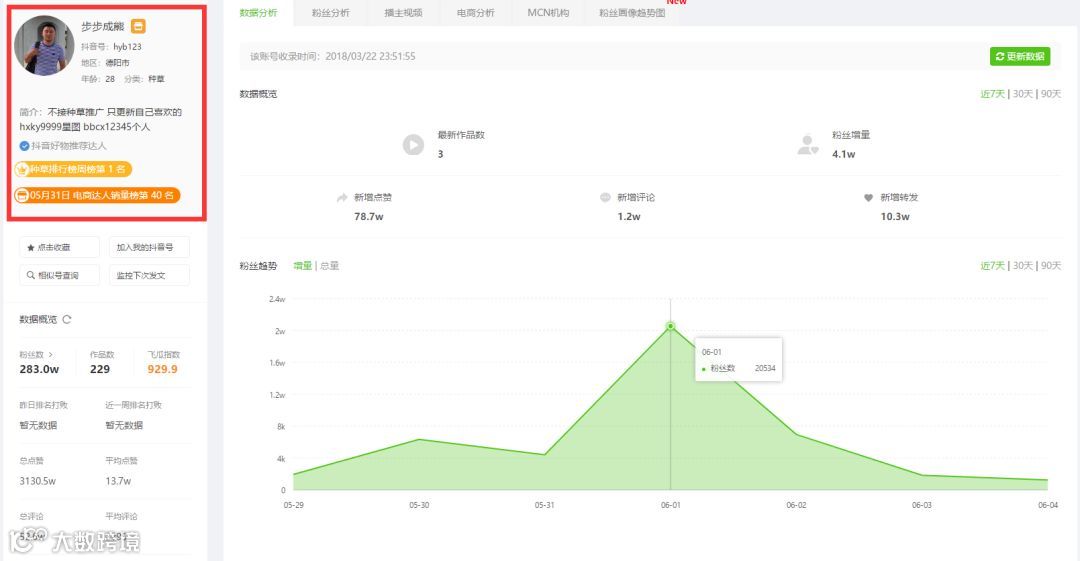Click the 总点赞 value 3130.5w

click(x=38, y=481)
